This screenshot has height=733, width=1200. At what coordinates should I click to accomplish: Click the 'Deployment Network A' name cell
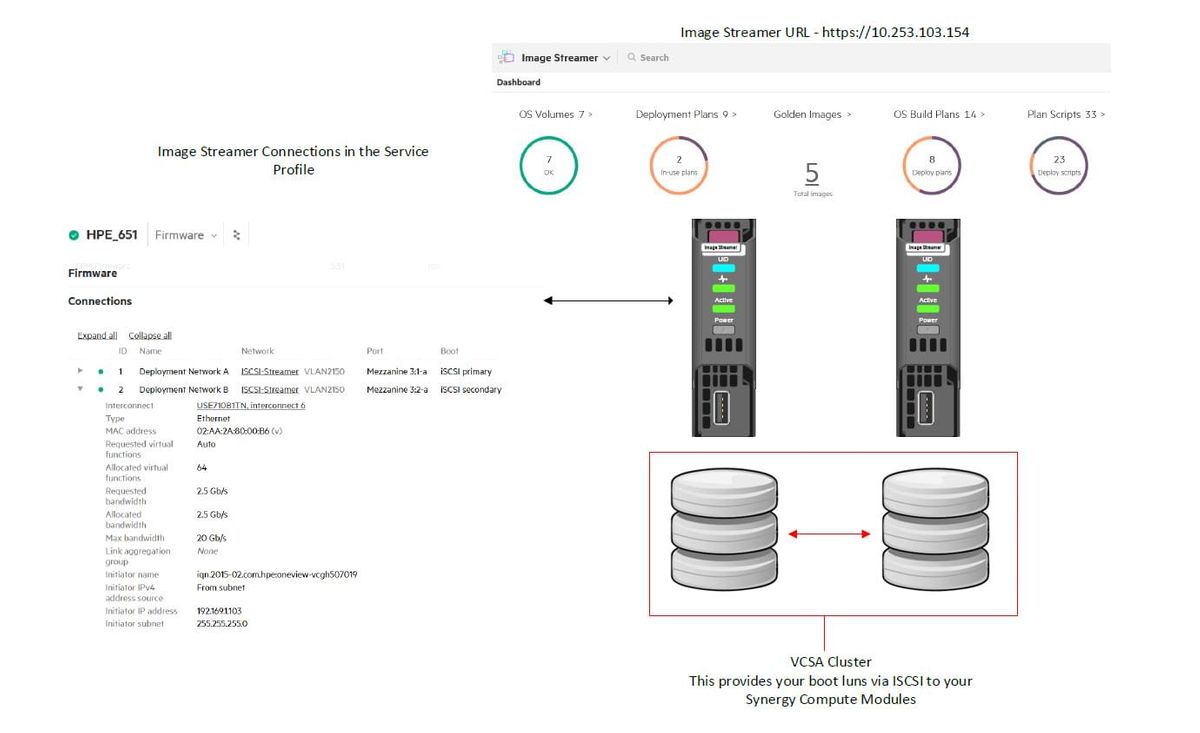tap(184, 372)
